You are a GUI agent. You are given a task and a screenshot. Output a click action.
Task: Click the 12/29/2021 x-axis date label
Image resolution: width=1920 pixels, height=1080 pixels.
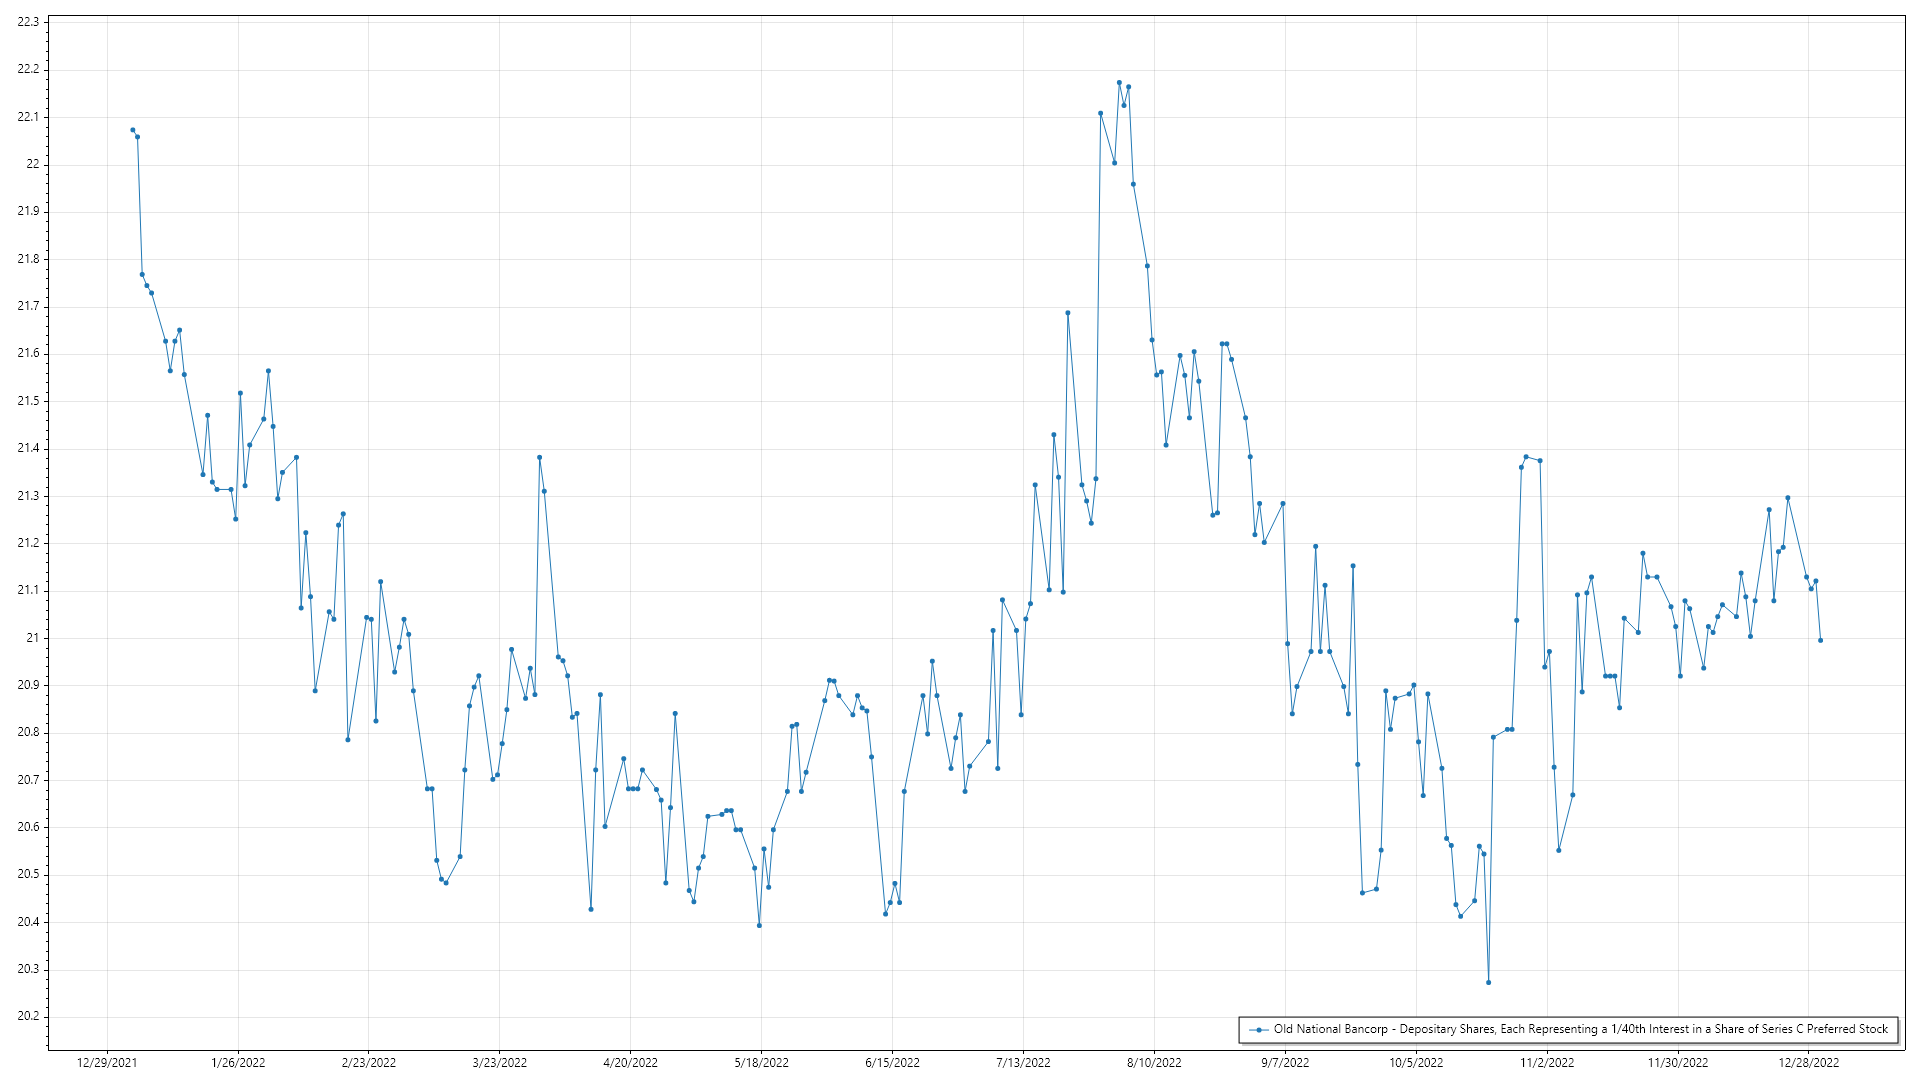(x=107, y=1062)
